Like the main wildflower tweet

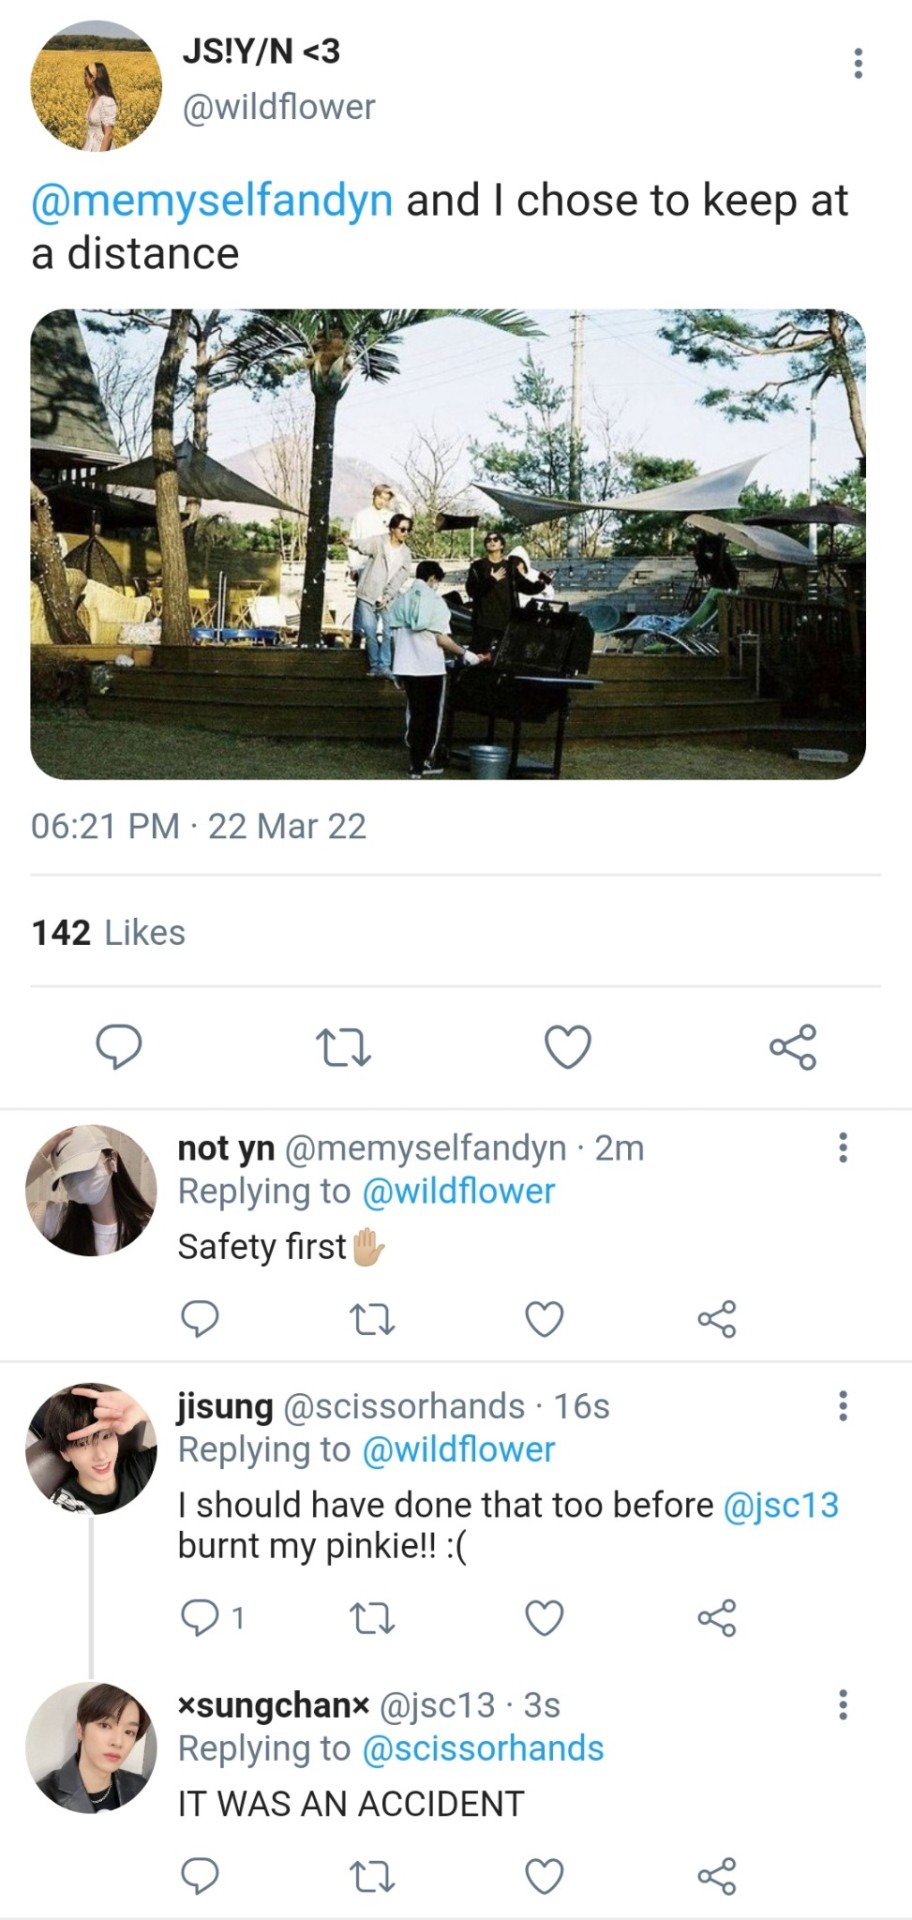tap(568, 1047)
